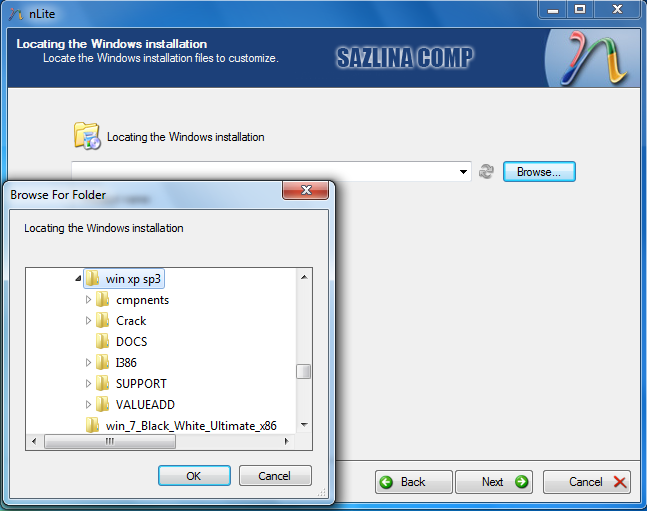Expand the Crack folder
647x511 pixels.
(x=88, y=321)
